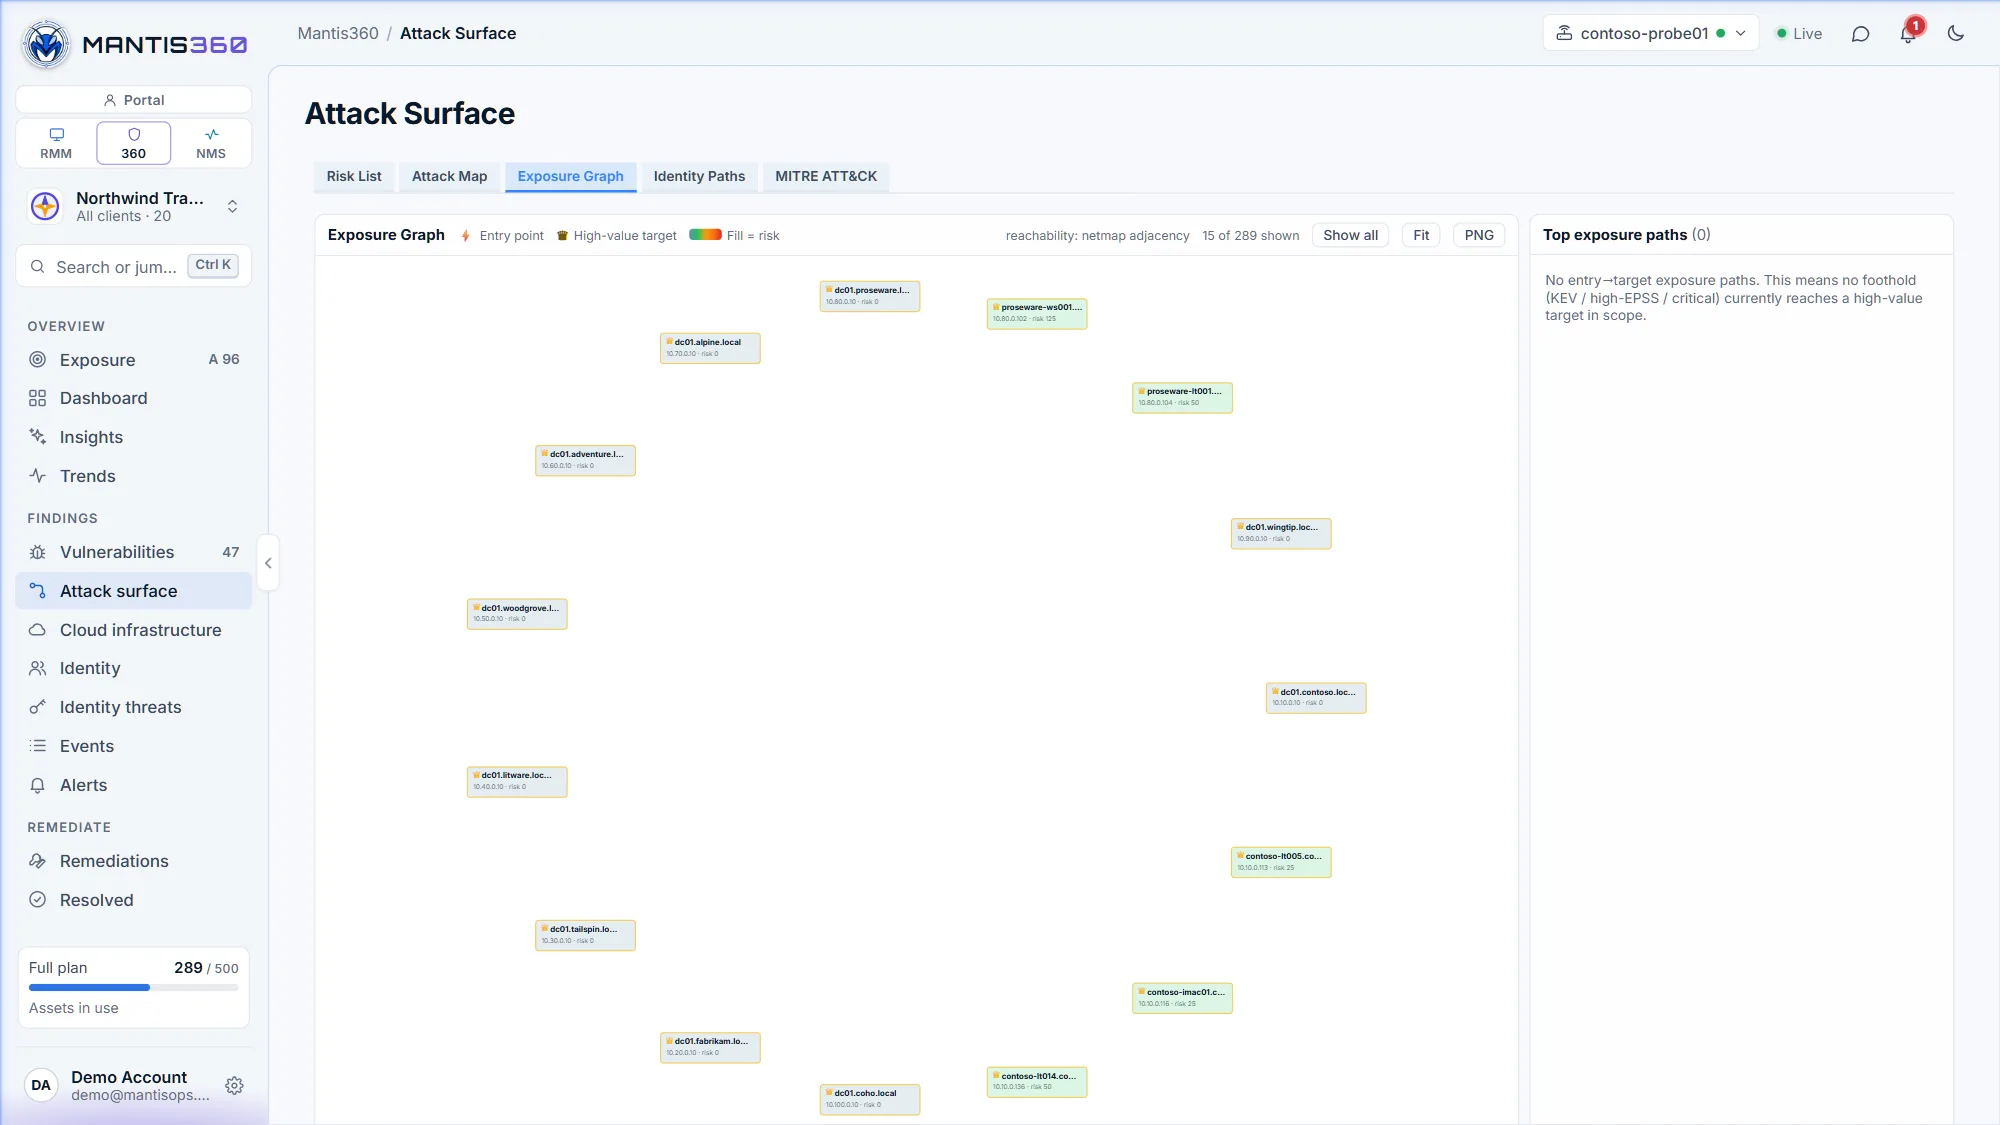Image resolution: width=2000 pixels, height=1125 pixels.
Task: Click the Fill = risk color gradient legend
Action: click(x=705, y=235)
